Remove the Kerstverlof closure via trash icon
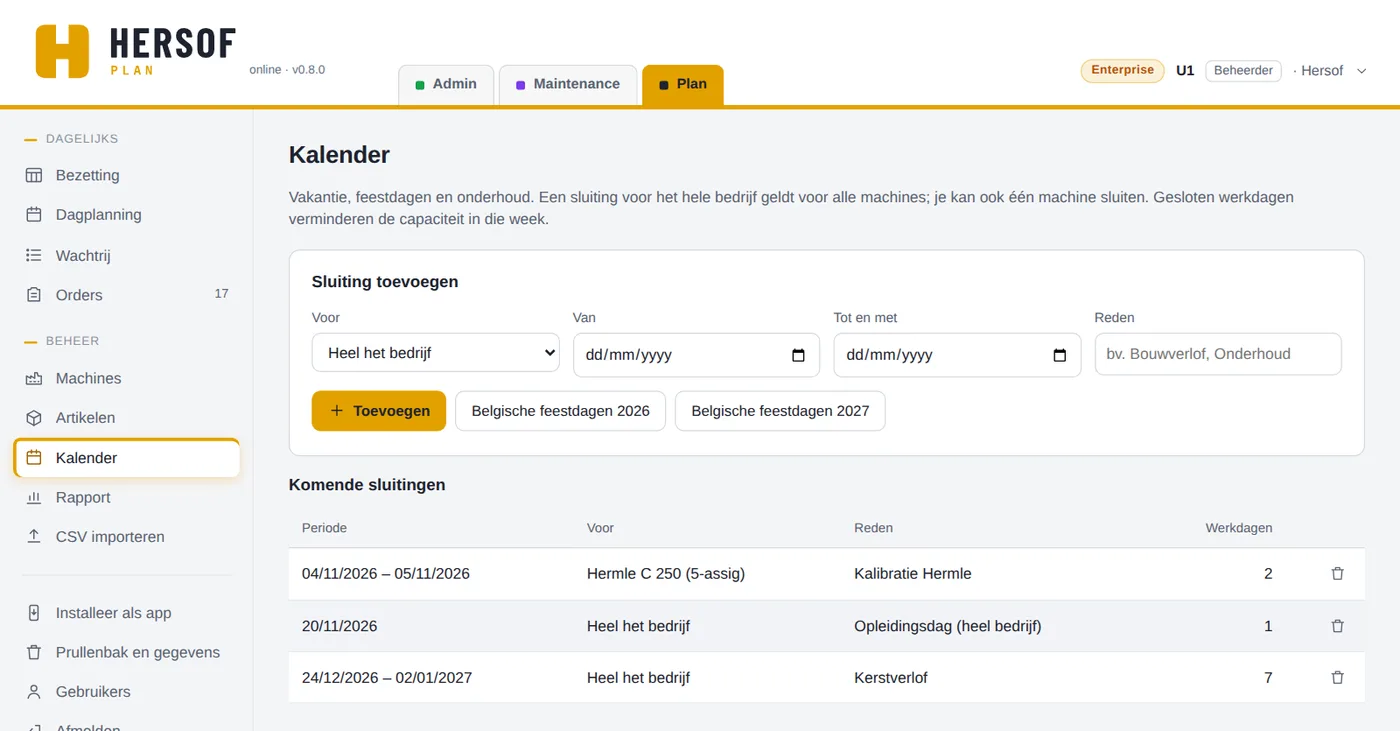 click(1337, 678)
